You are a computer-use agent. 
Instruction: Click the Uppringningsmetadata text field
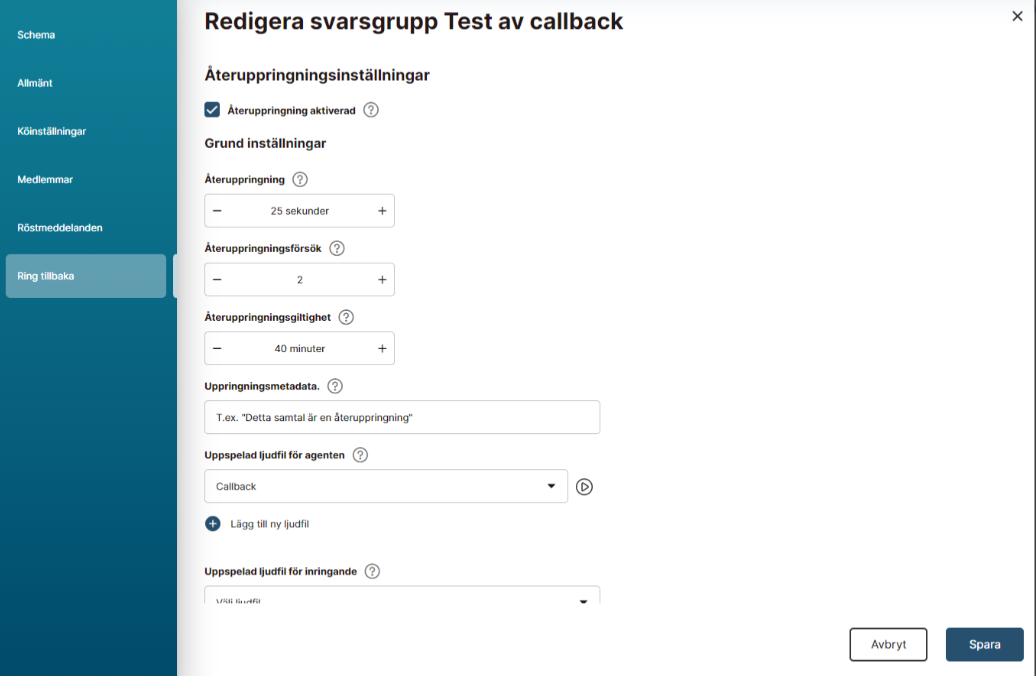402,418
